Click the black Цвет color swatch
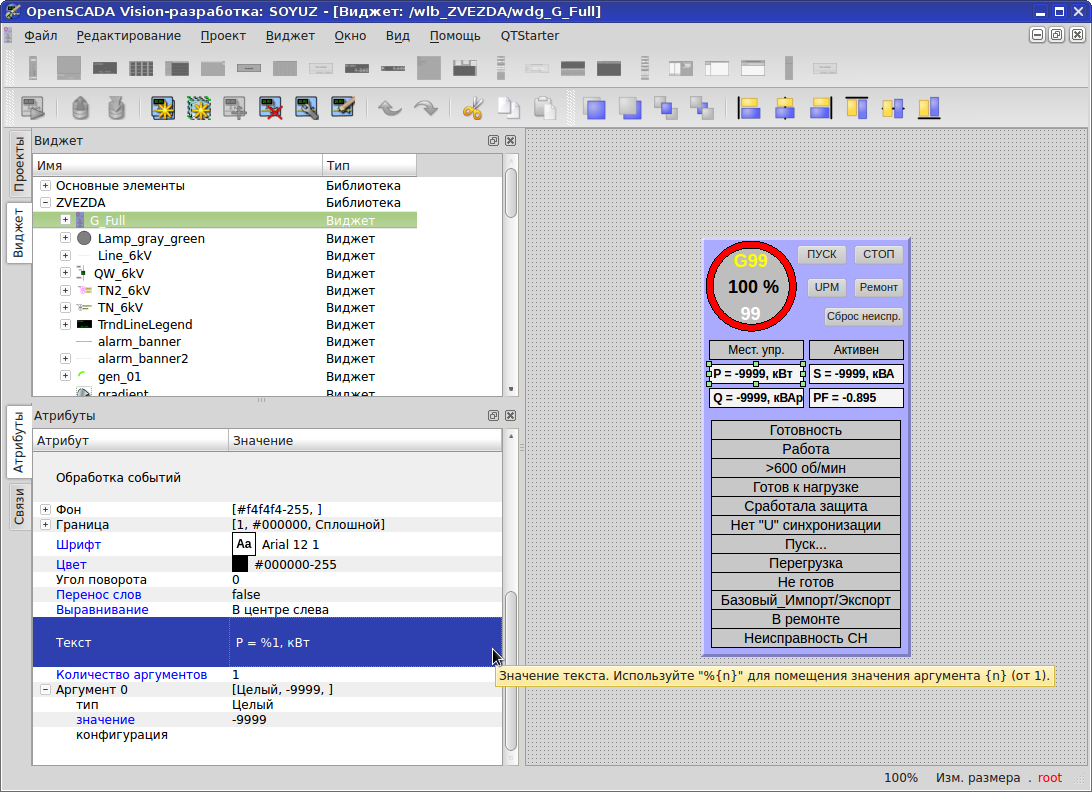Viewport: 1092px width, 792px height. (x=240, y=565)
